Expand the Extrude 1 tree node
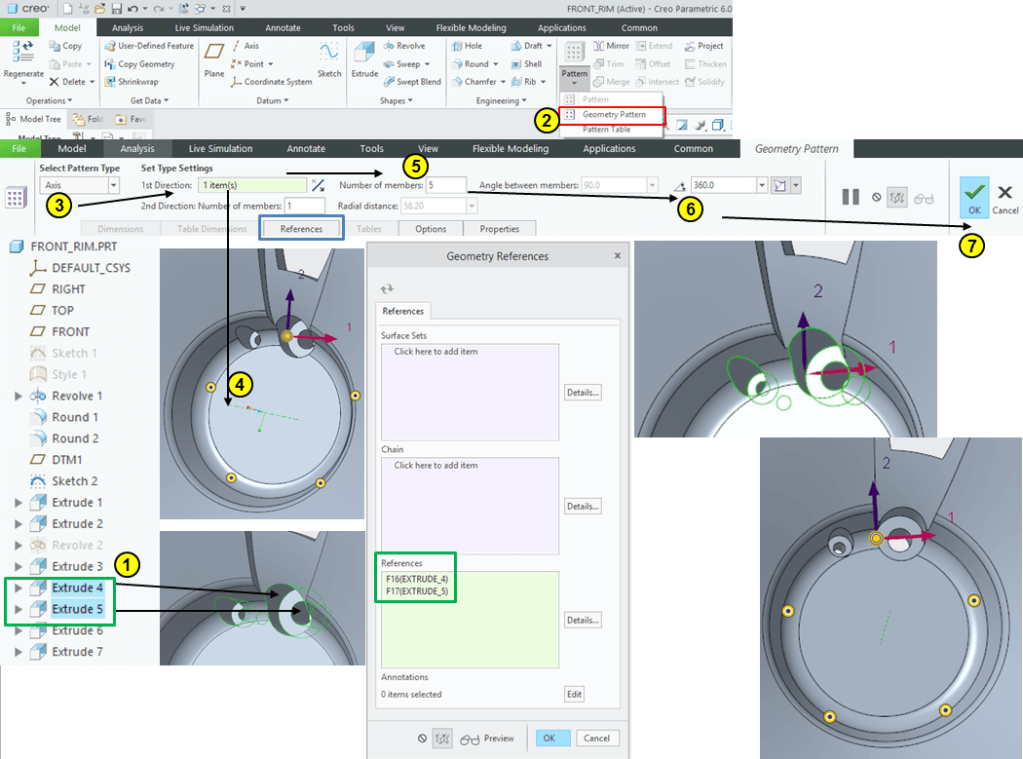This screenshot has width=1023, height=759. tap(18, 502)
